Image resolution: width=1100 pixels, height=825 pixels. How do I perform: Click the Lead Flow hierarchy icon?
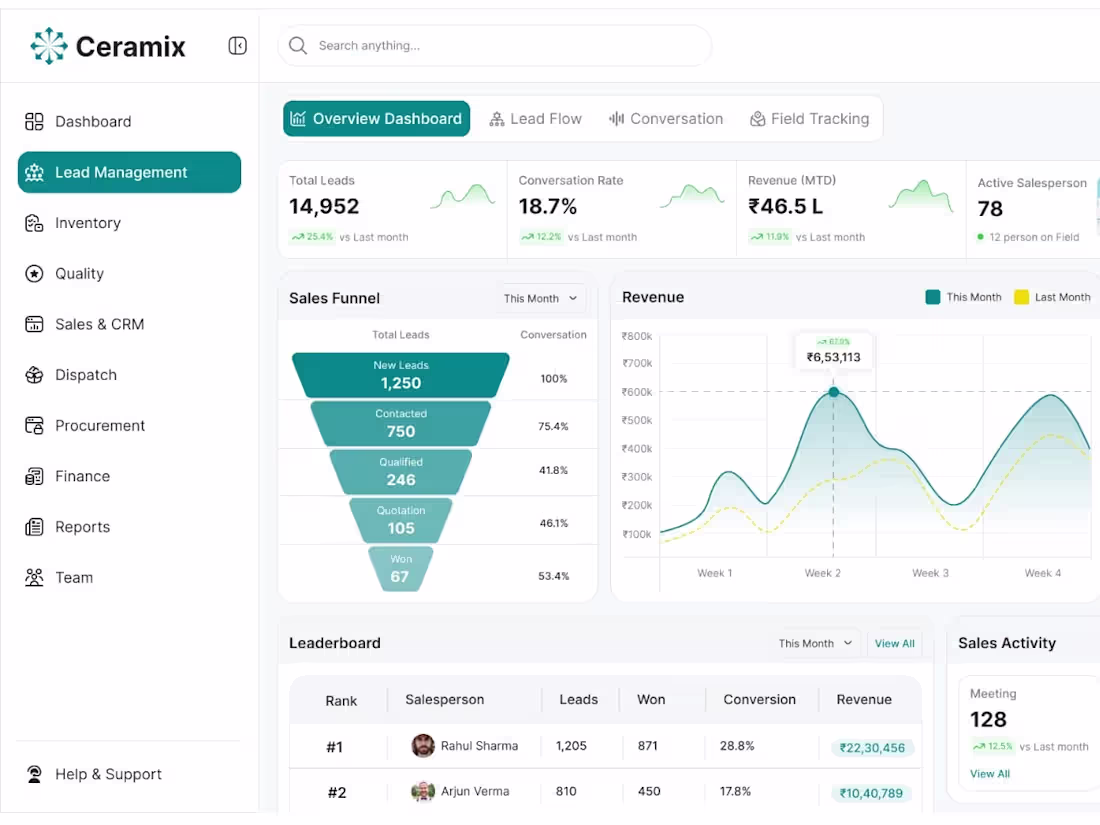click(x=497, y=119)
